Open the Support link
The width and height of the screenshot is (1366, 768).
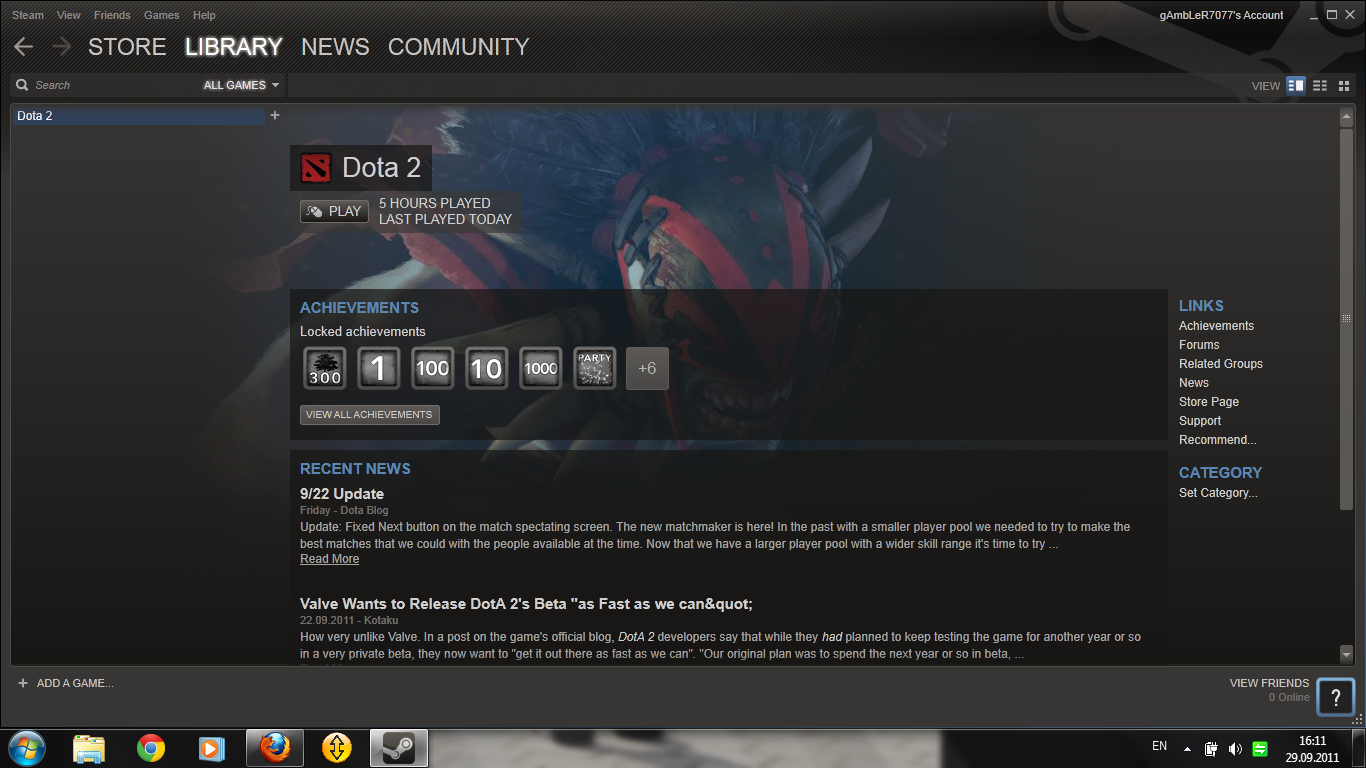[1200, 421]
